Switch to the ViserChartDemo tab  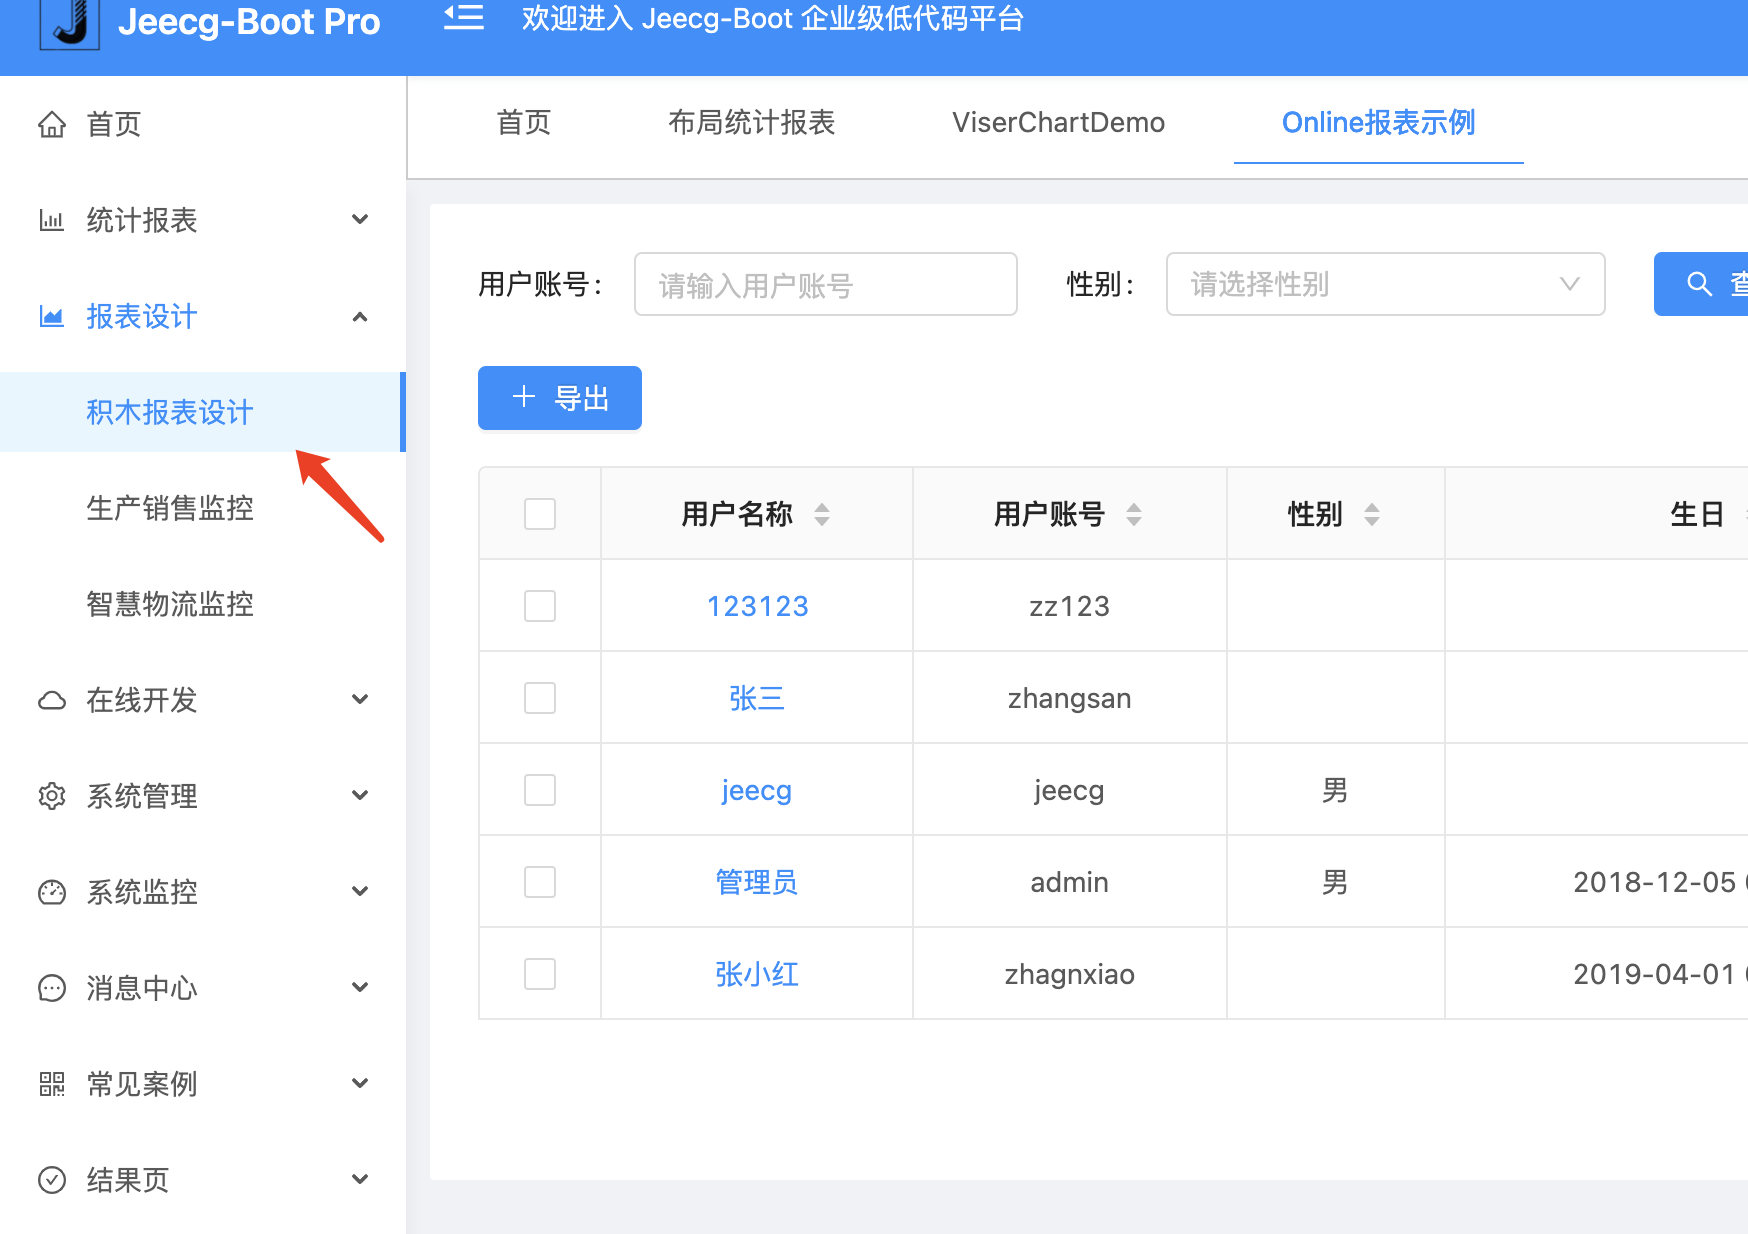1058,123
